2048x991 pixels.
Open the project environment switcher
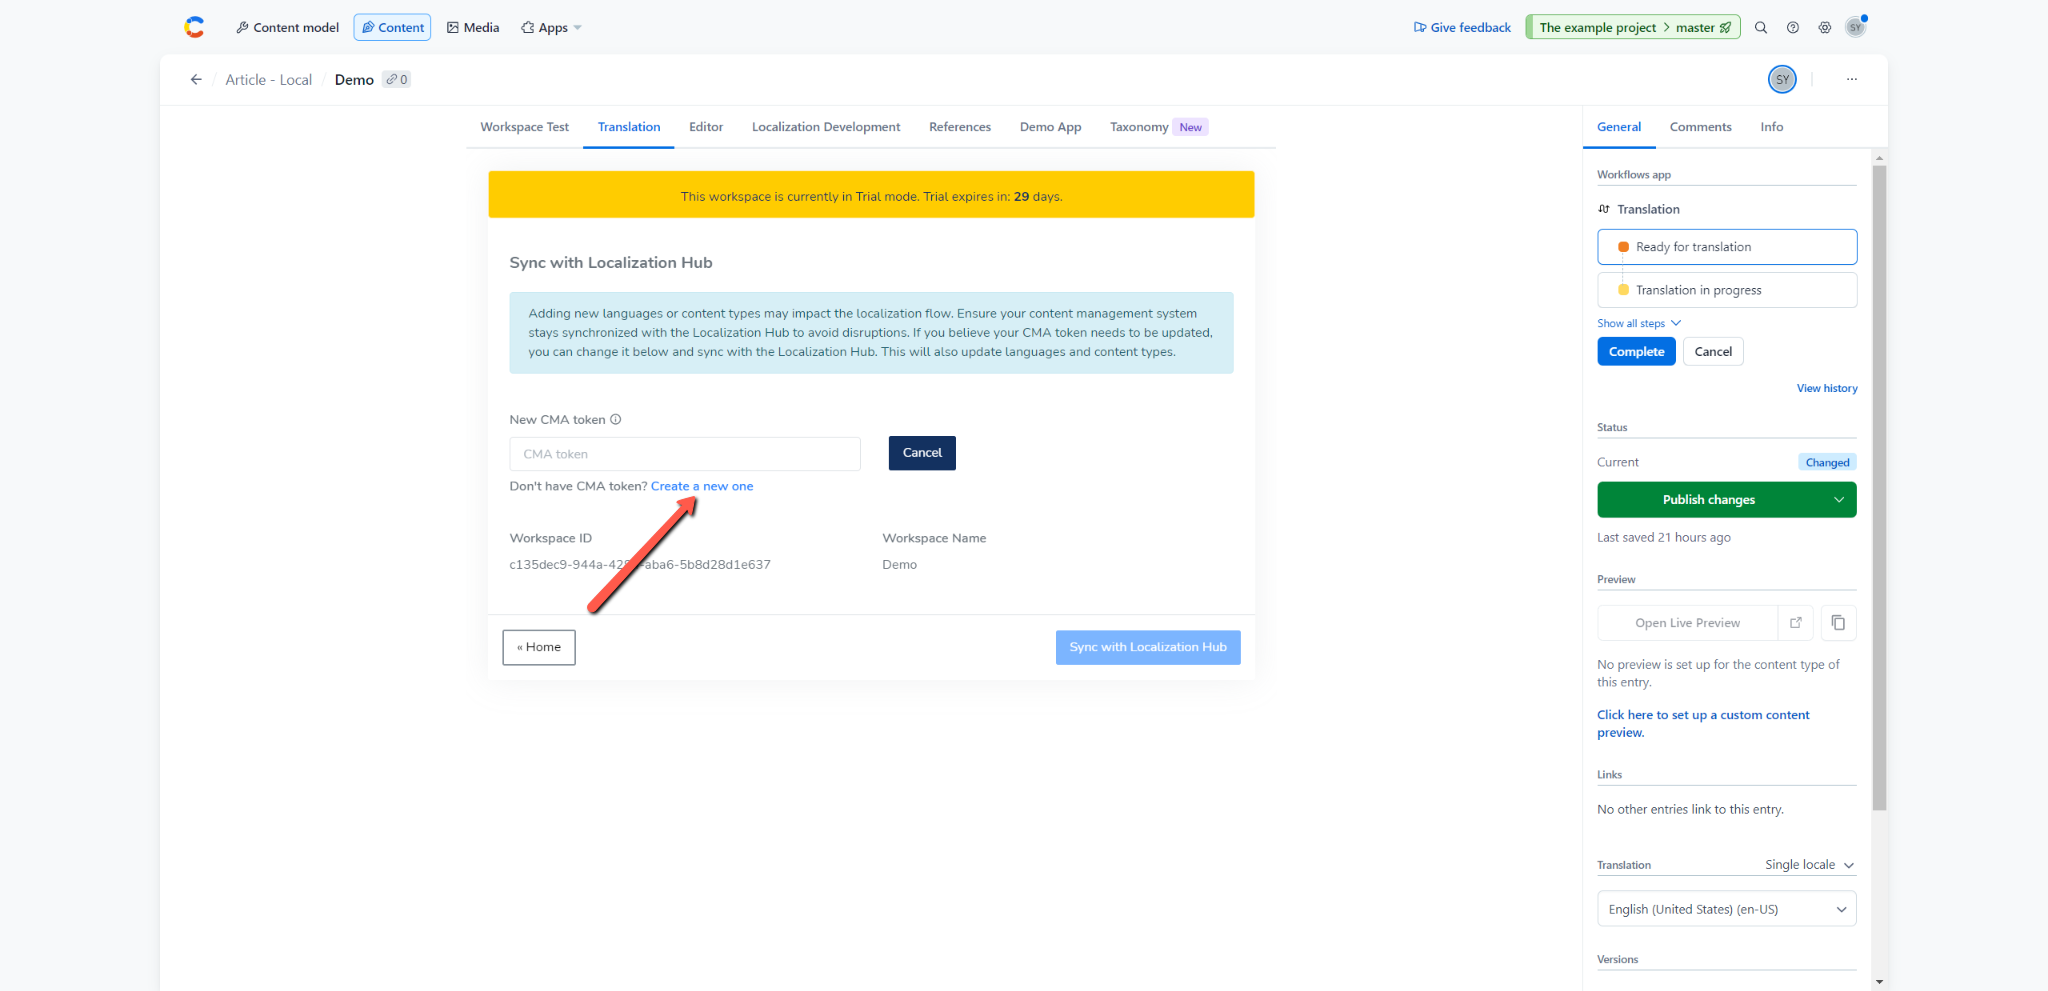tap(1633, 27)
